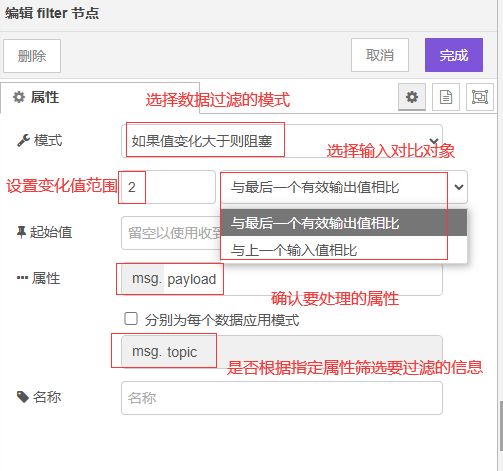Image resolution: width=503 pixels, height=471 pixels.
Task: Click the tag icon beside 名称
Action: click(23, 397)
